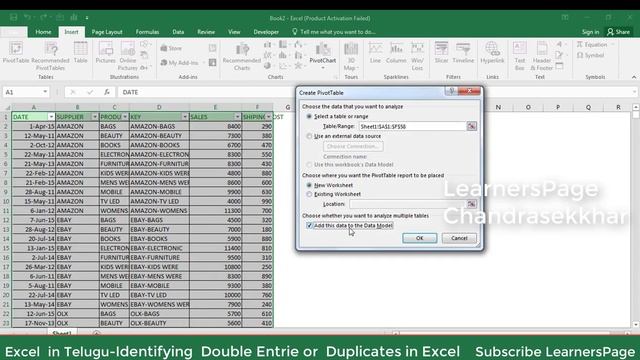Click the Slicer filter icon

441,53
